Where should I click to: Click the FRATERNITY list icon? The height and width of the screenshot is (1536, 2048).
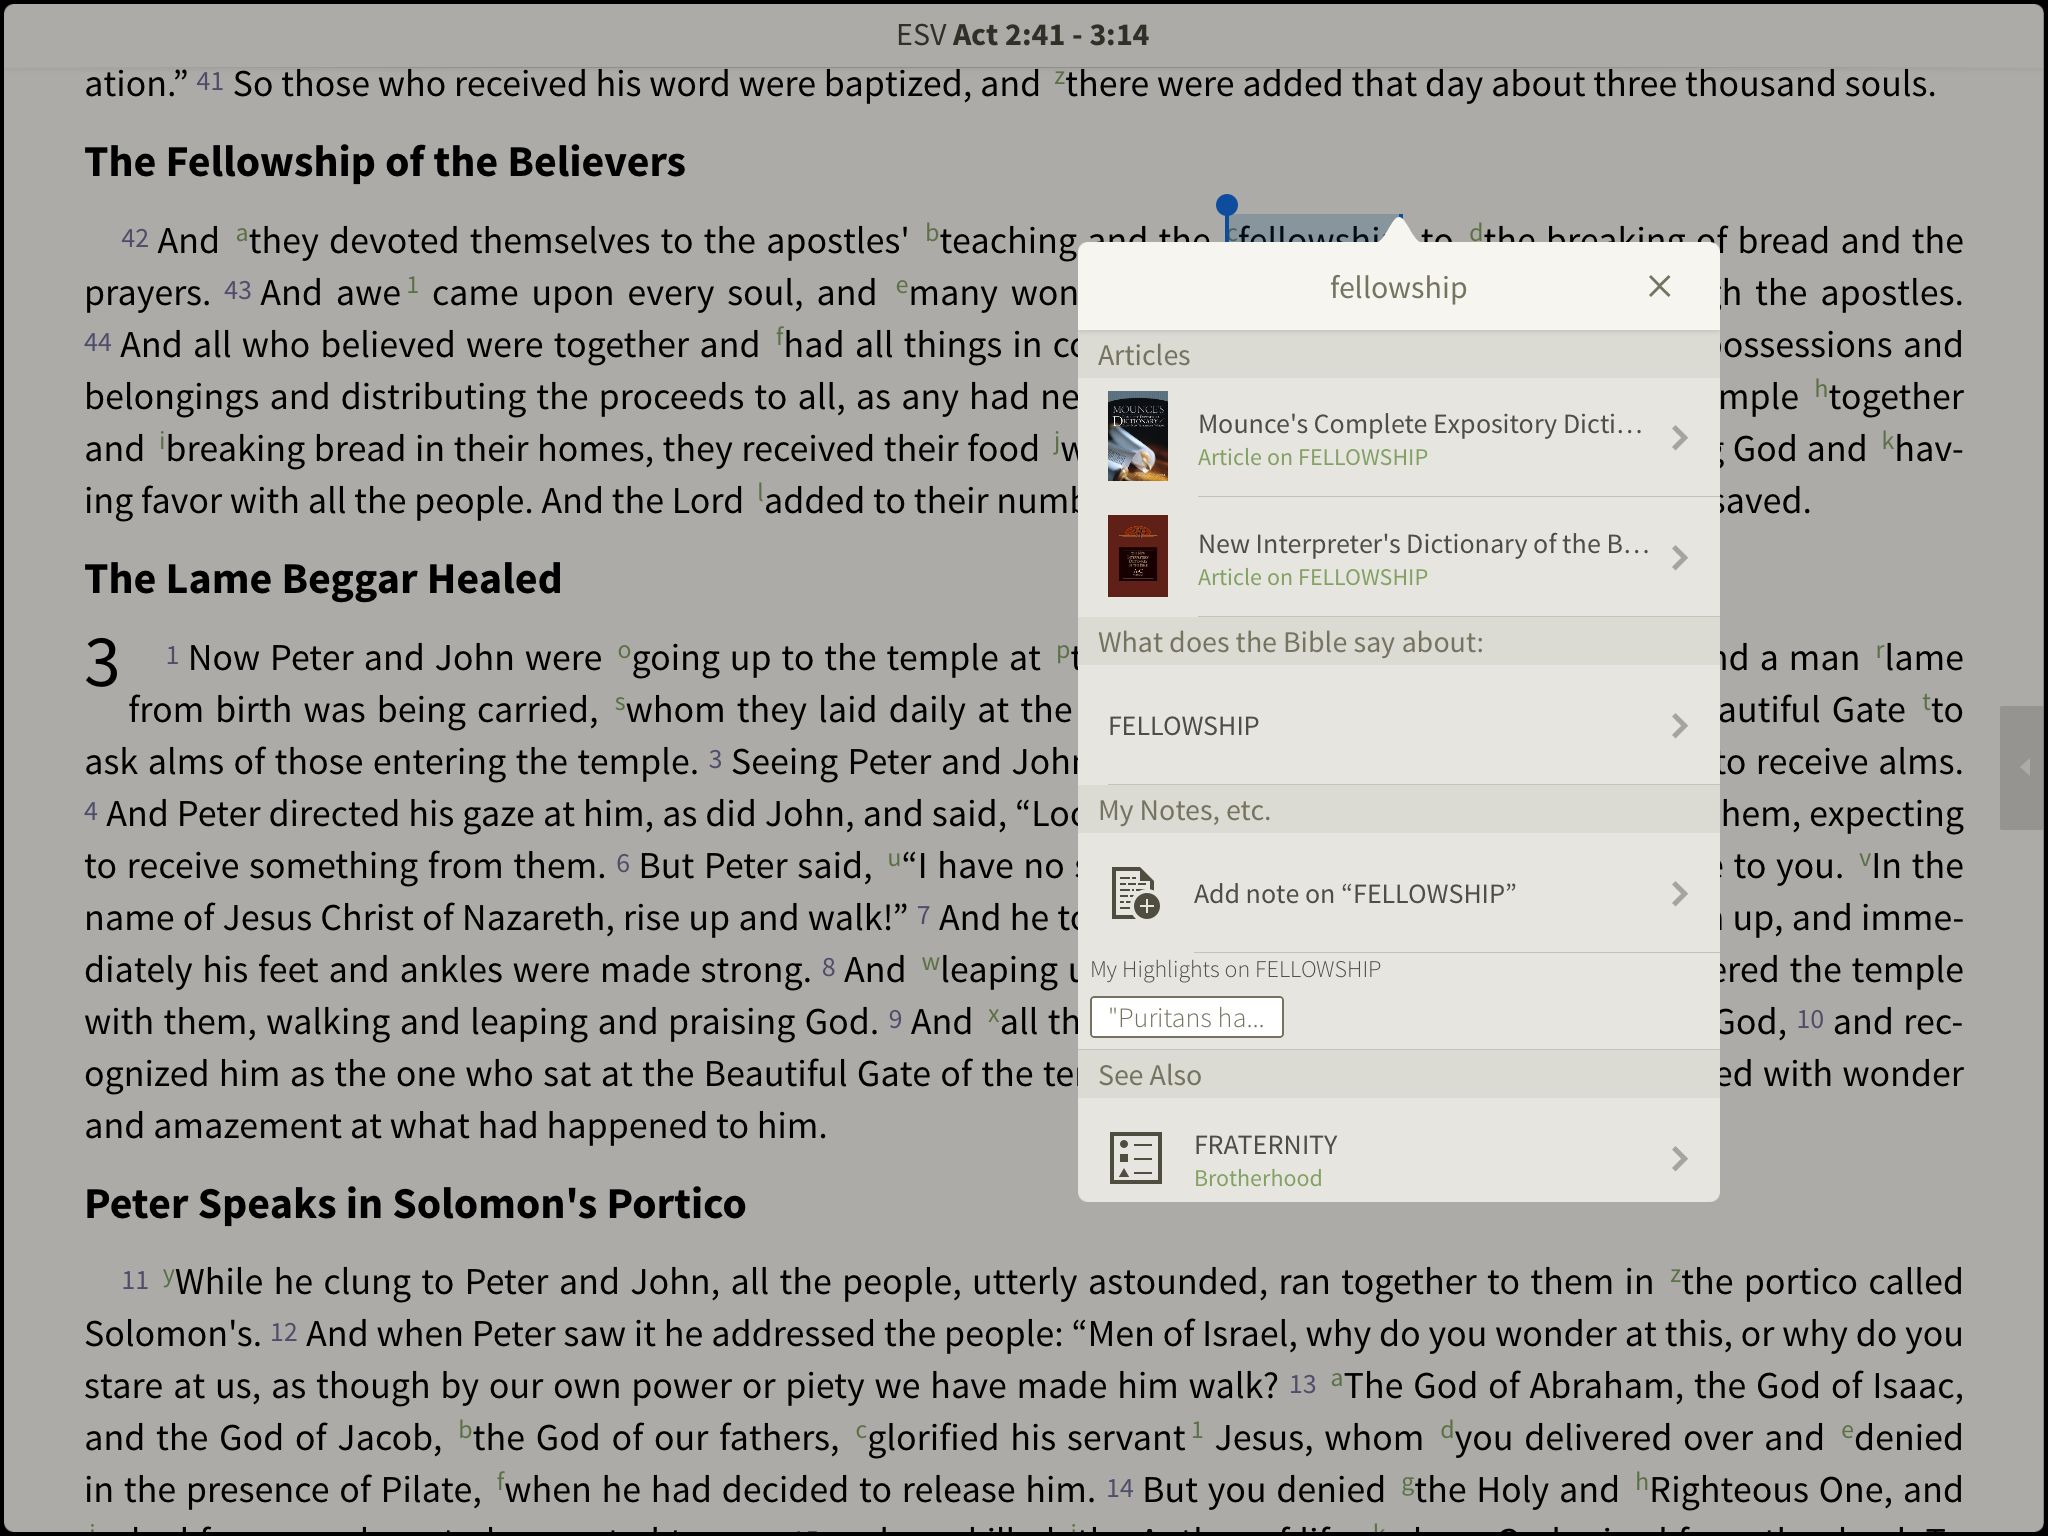[x=1136, y=1158]
